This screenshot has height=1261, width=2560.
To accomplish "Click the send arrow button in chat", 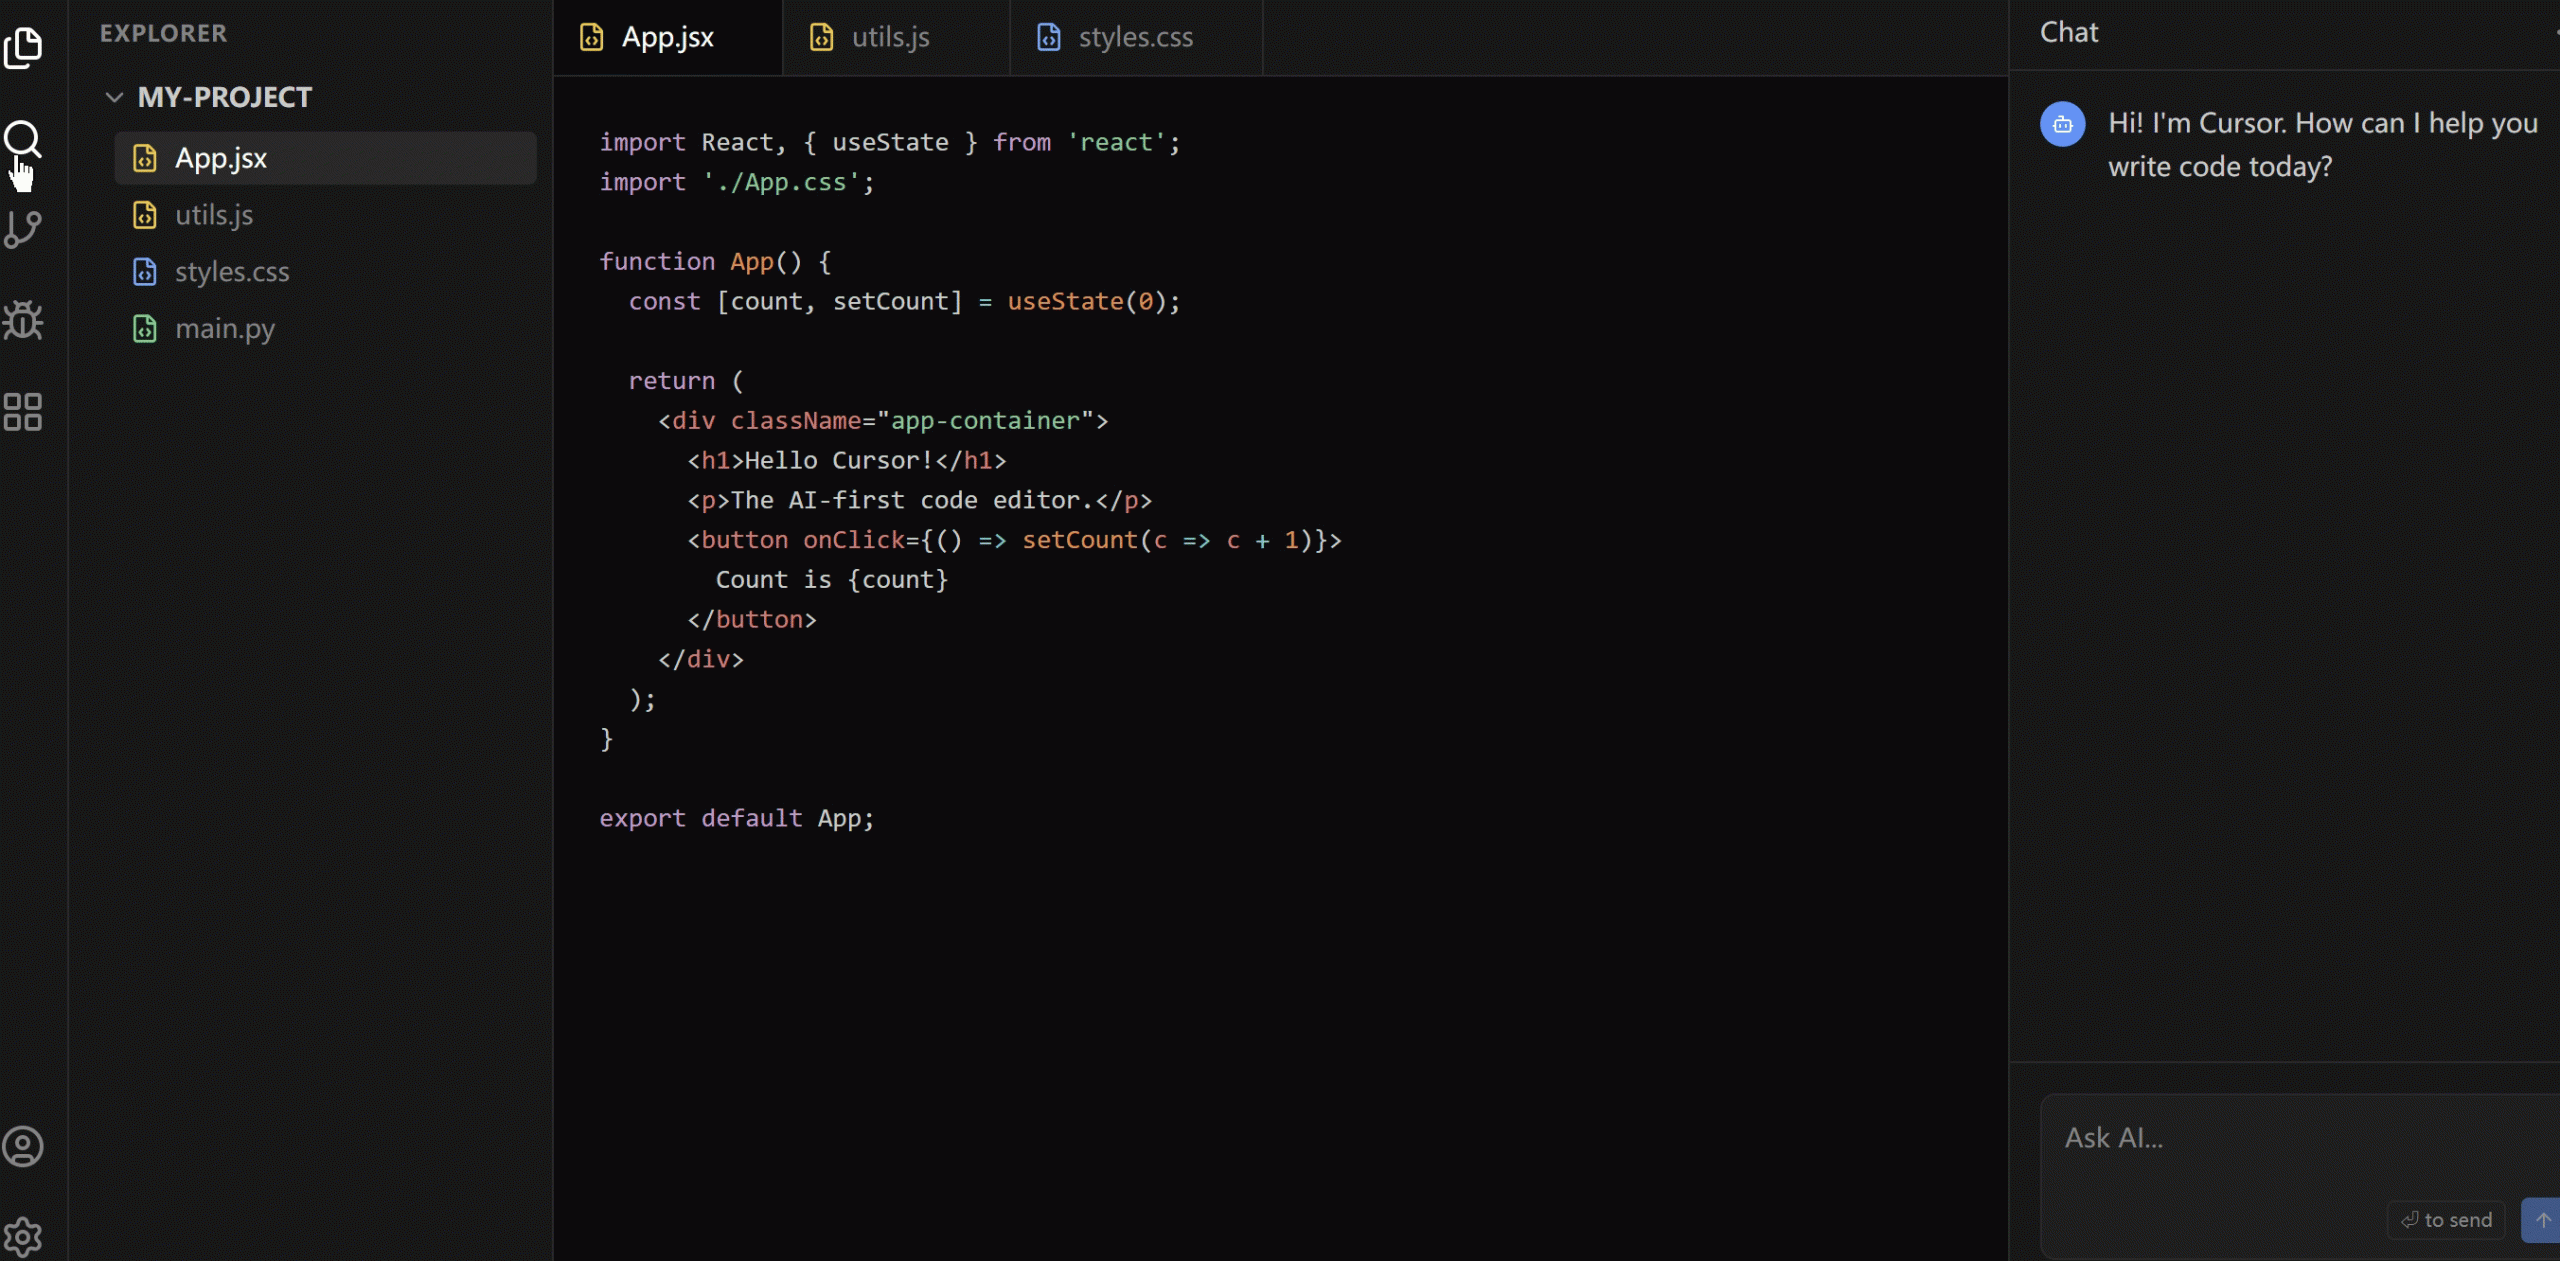I will [2542, 1220].
